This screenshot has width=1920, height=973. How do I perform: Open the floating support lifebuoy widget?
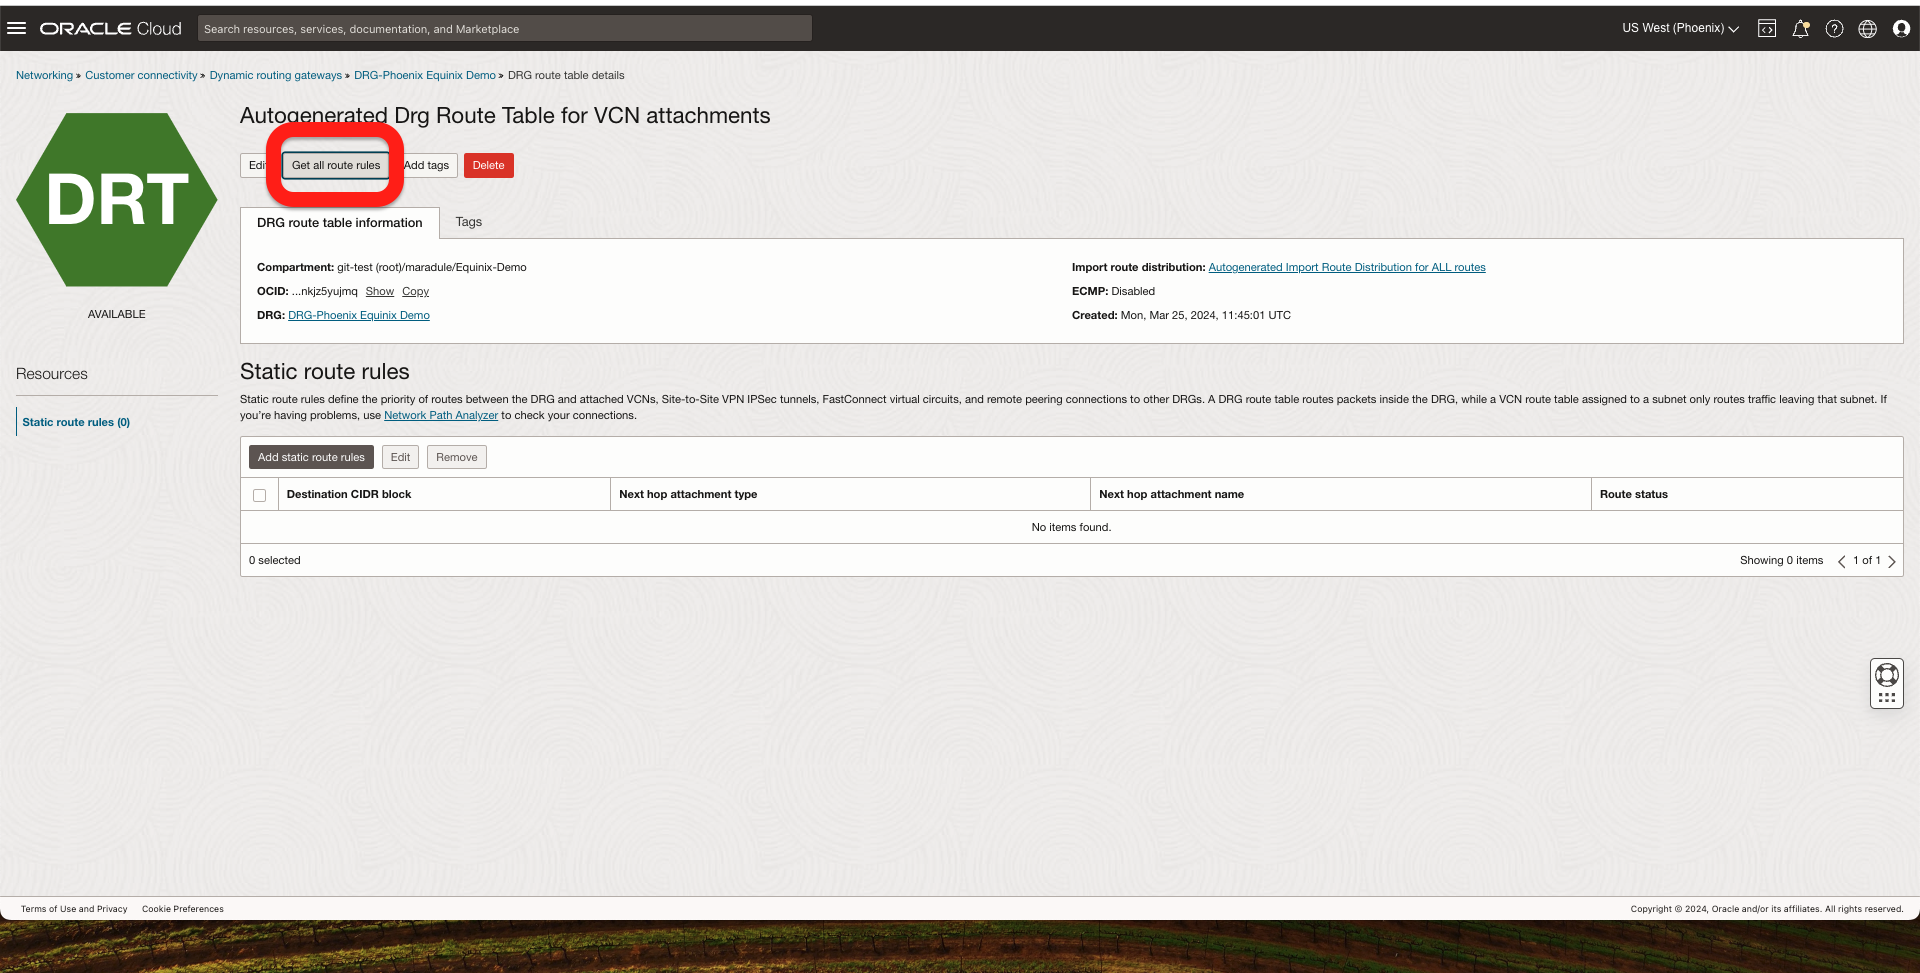point(1886,676)
